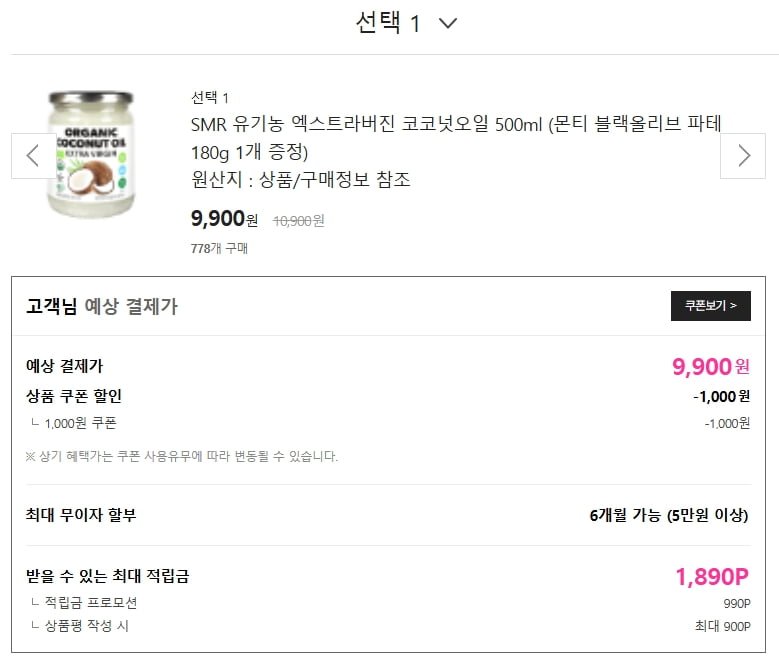Open the coconut oil jar product image

pos(90,155)
